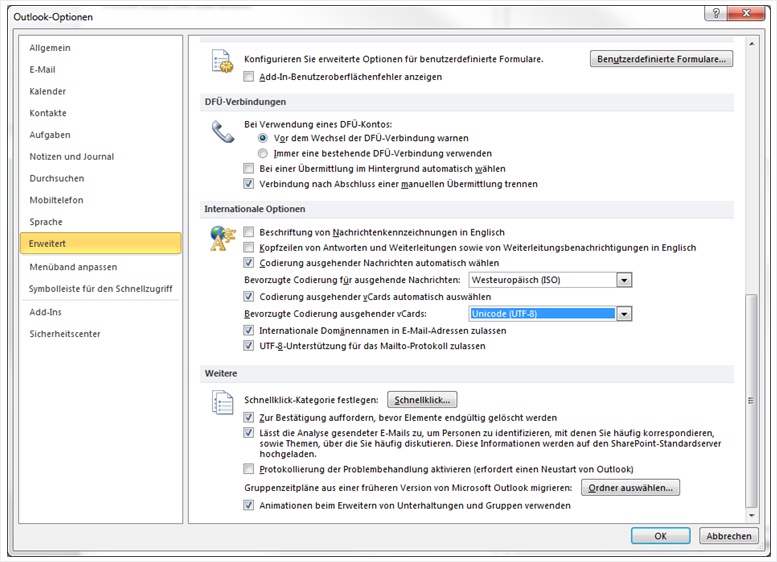The width and height of the screenshot is (777, 562).
Task: Uncheck UTF-8-Unterstützung für das Mailto-Protokoll
Action: coord(249,346)
